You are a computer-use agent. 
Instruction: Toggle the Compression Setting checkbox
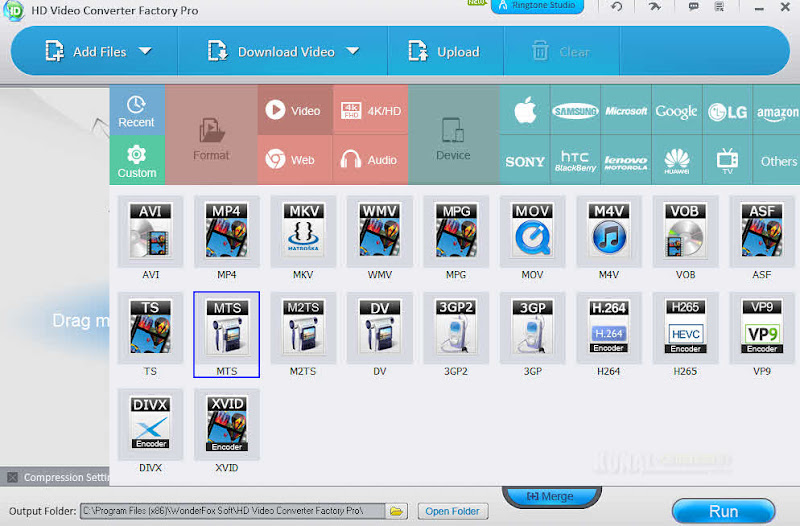click(13, 478)
